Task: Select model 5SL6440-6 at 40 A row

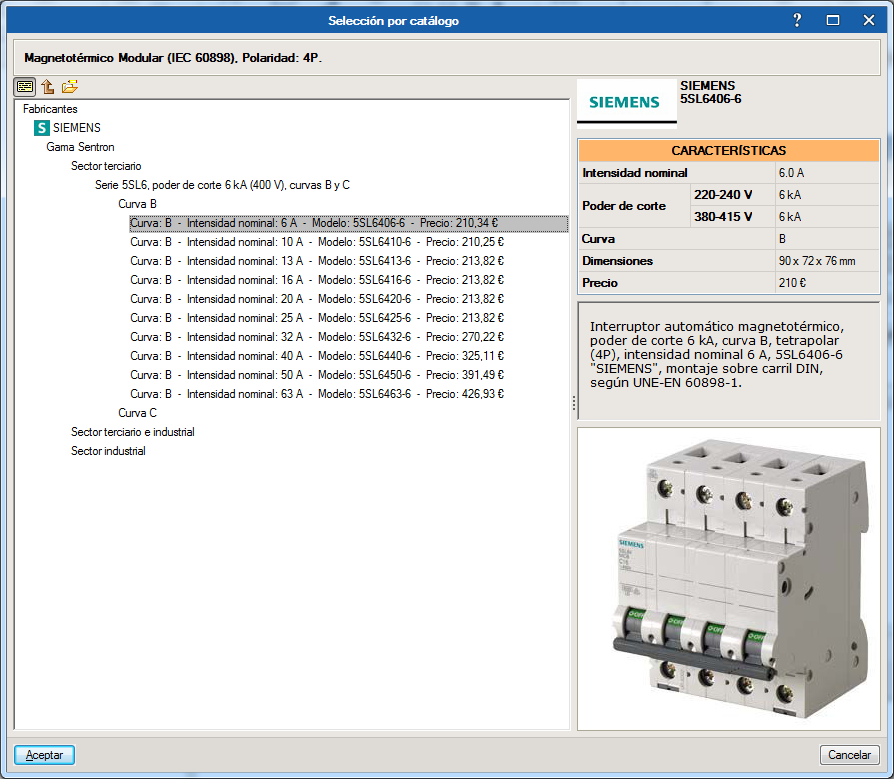Action: 317,356
